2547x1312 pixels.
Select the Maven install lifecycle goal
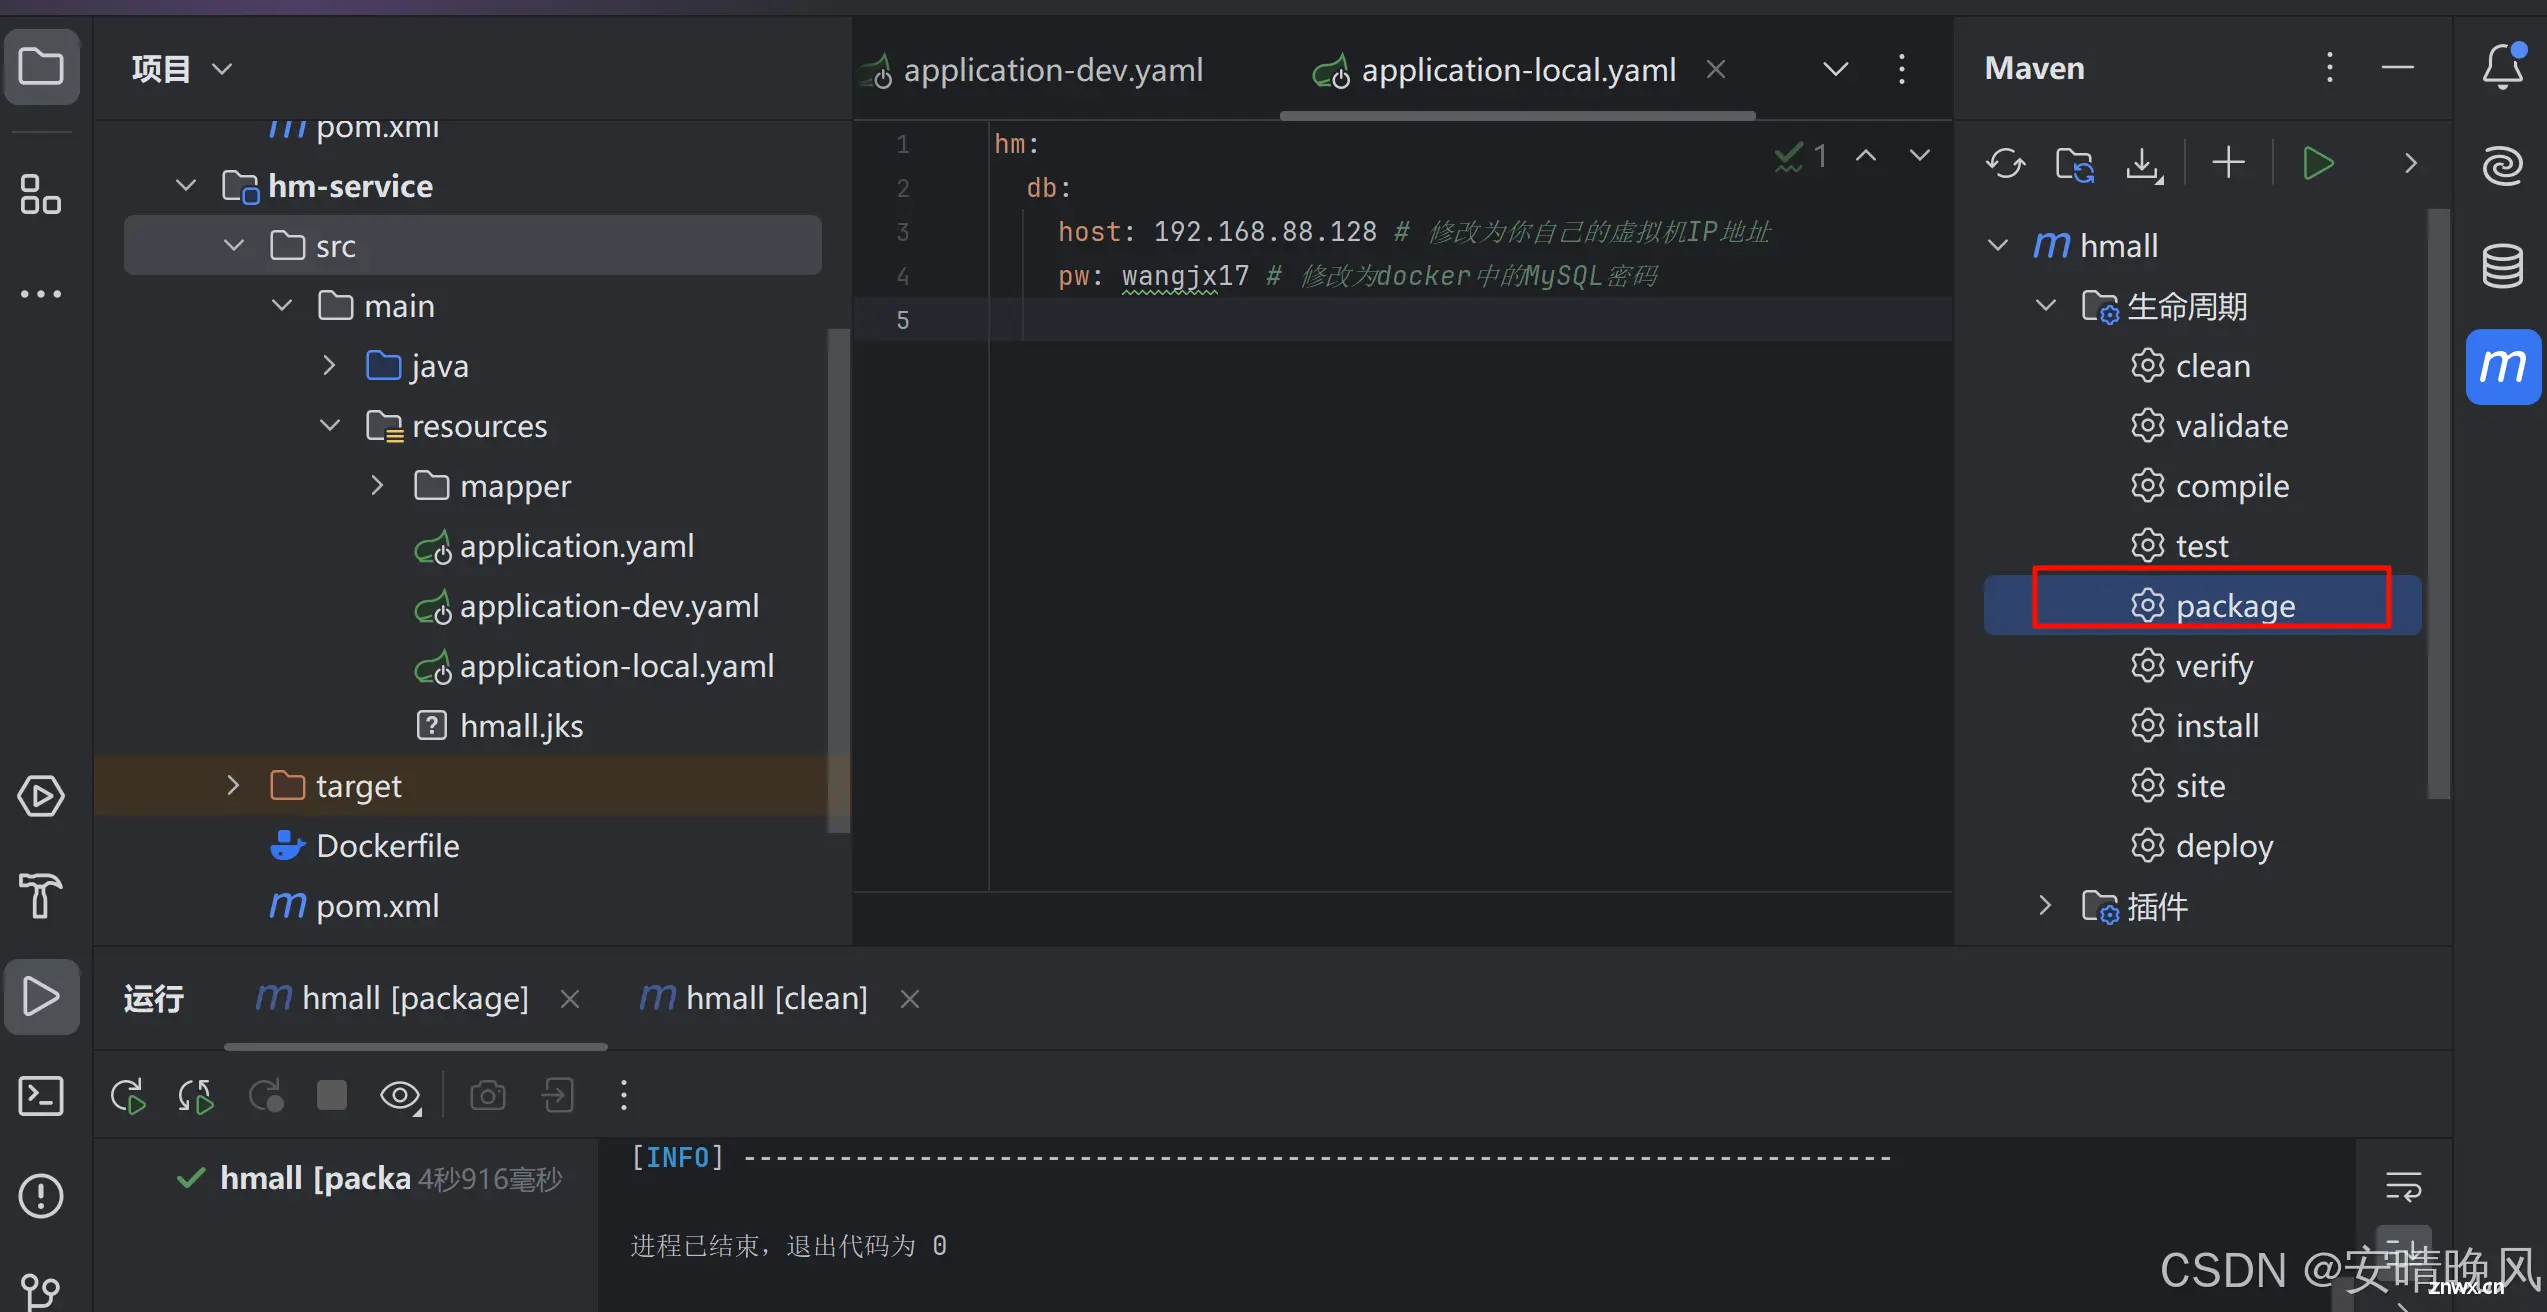pyautogui.click(x=2194, y=725)
